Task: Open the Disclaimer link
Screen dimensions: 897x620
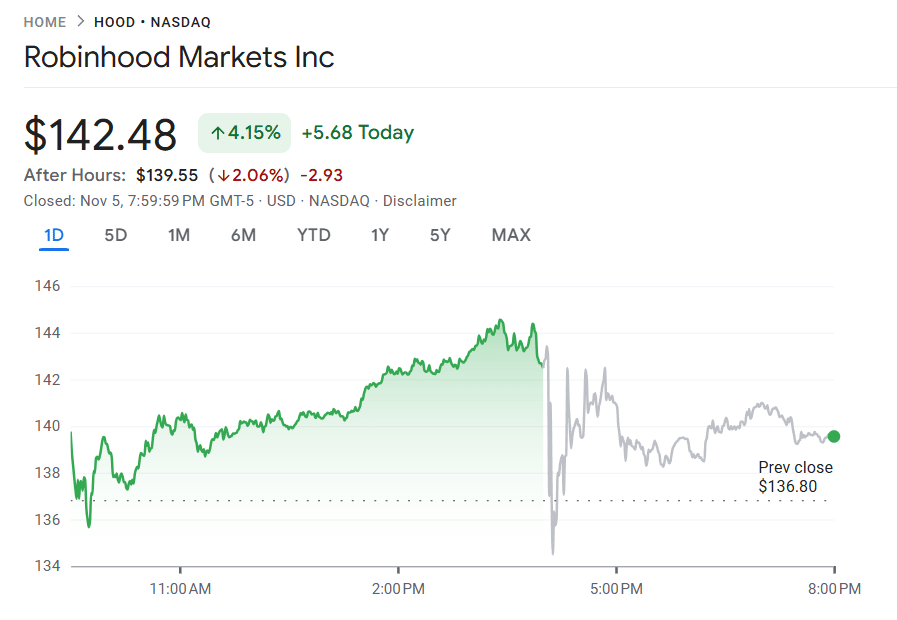Action: point(419,200)
